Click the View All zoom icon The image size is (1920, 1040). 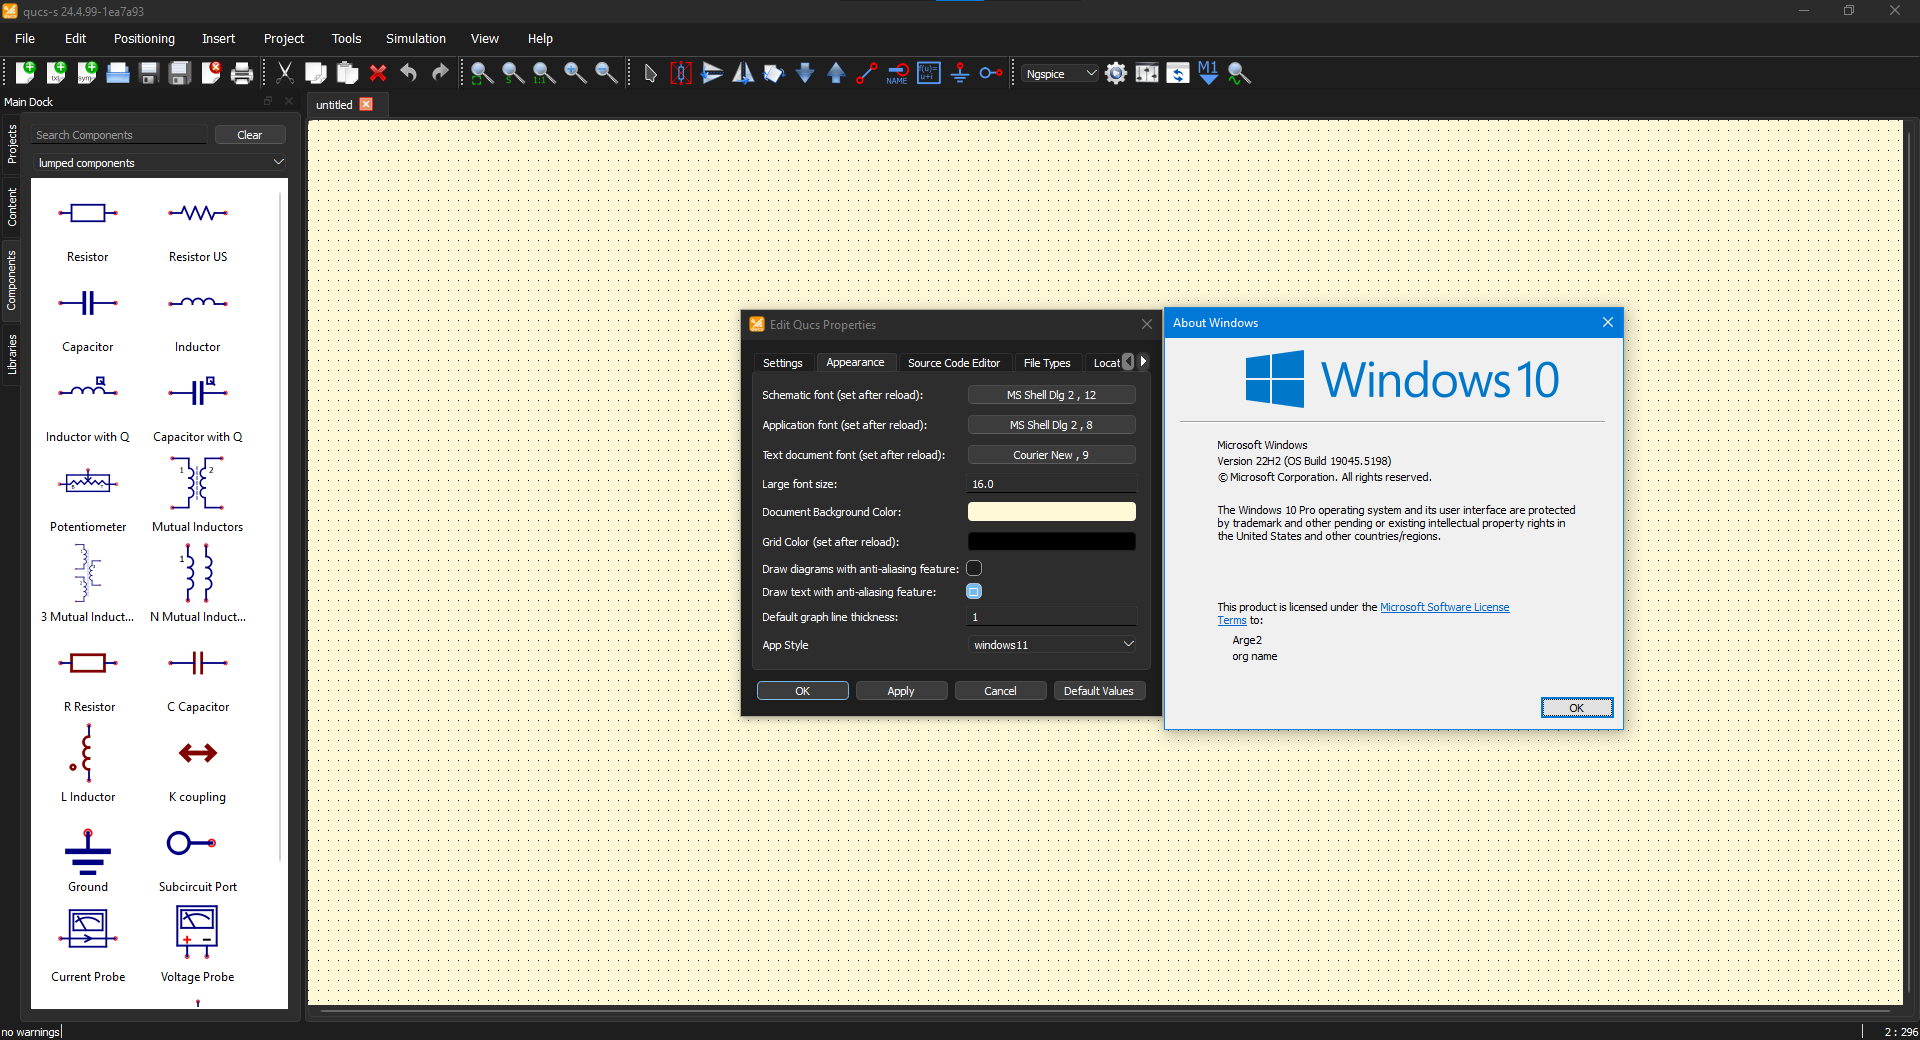click(482, 73)
